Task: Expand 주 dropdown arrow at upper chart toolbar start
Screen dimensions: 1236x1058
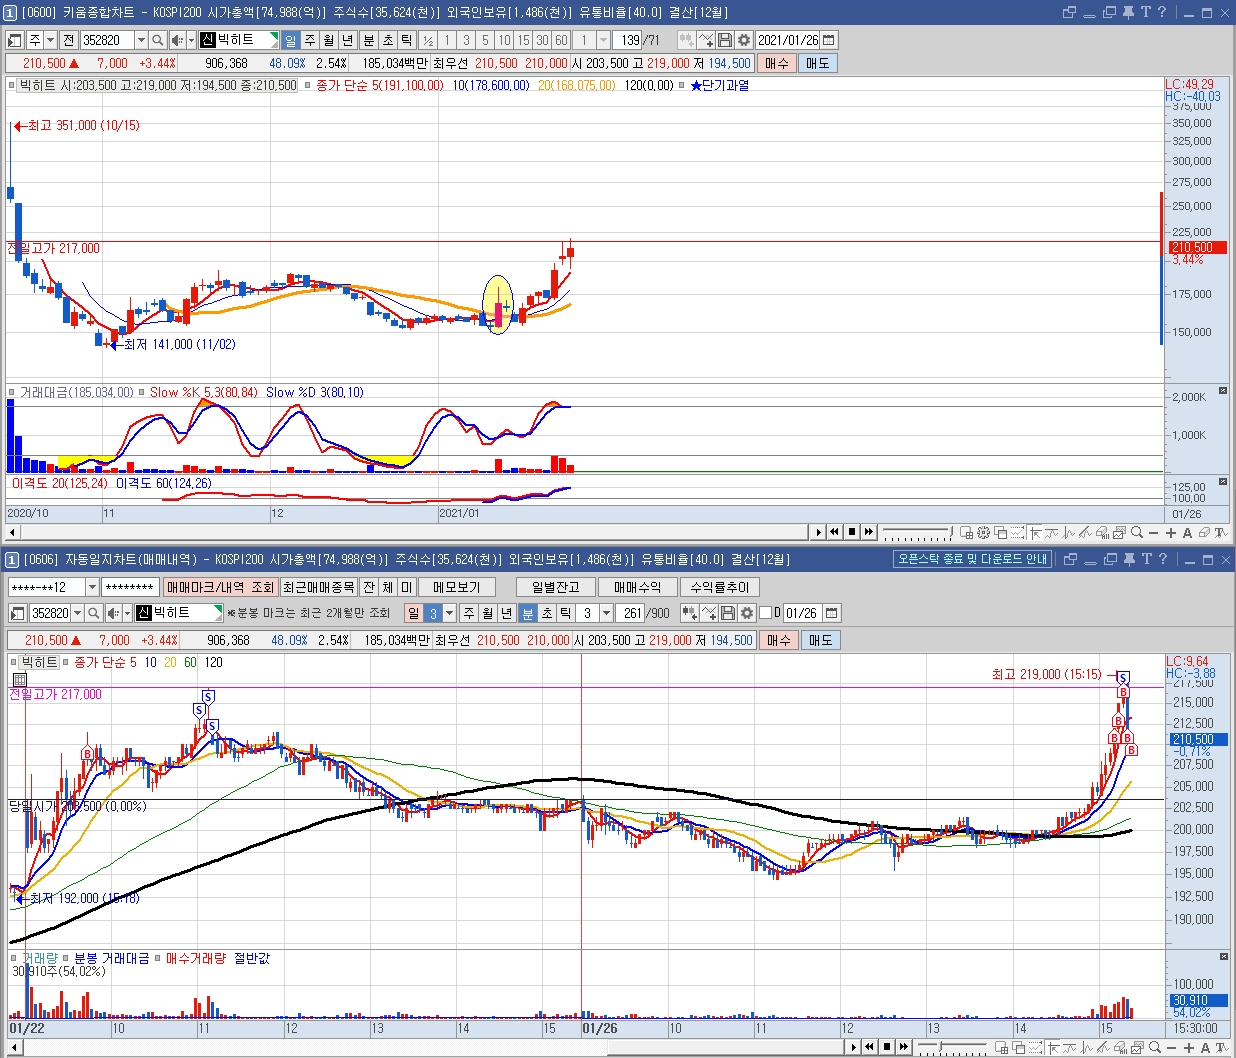Action: coord(50,40)
